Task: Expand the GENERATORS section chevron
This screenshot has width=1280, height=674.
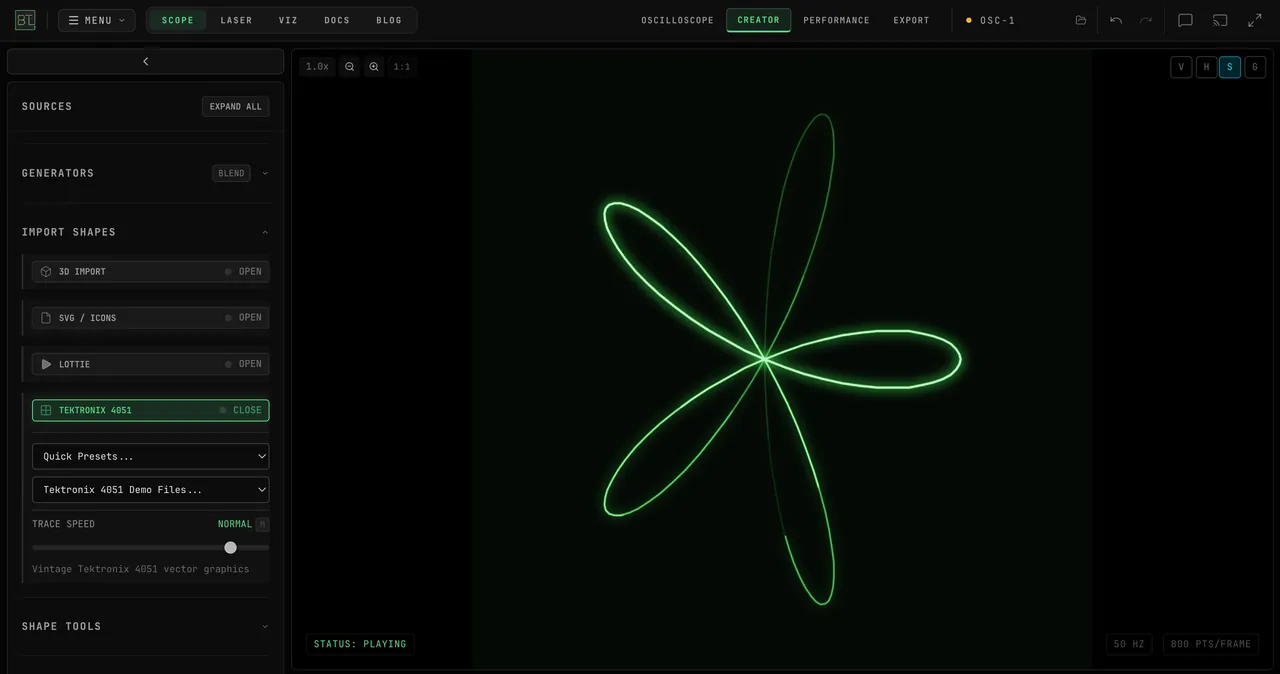Action: click(x=265, y=173)
